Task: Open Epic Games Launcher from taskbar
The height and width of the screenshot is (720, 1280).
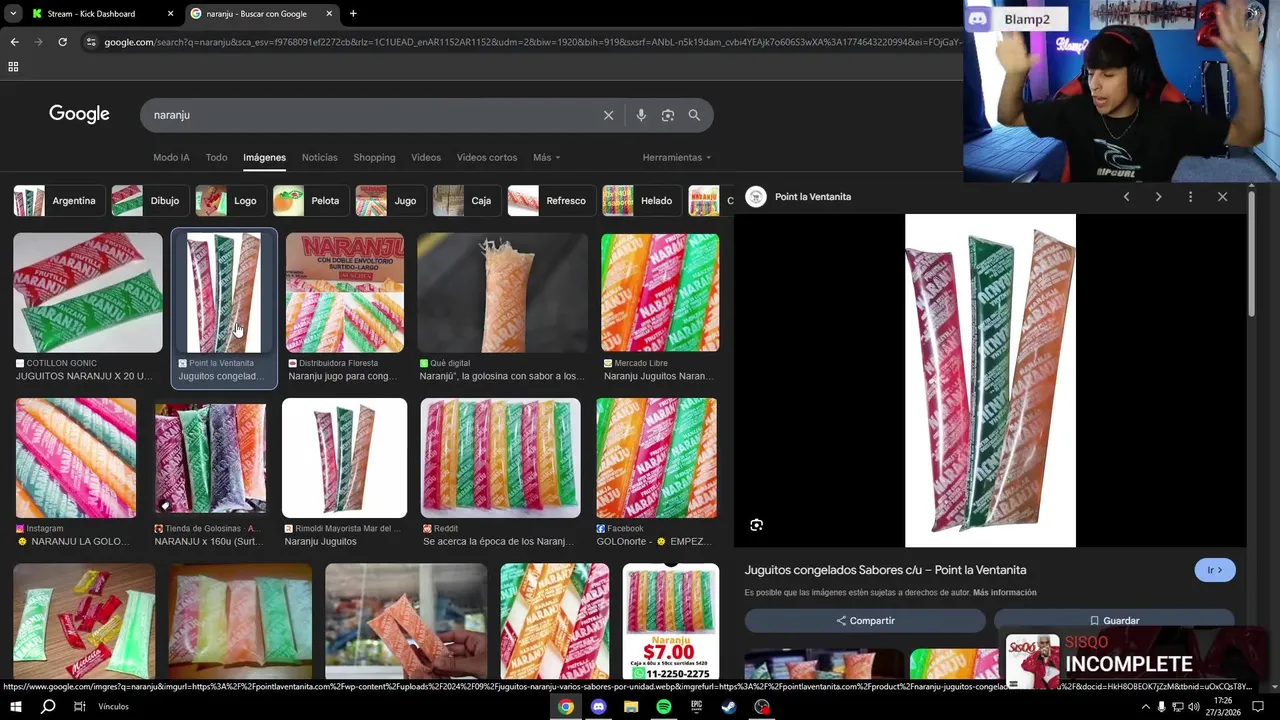Action: click(x=696, y=706)
